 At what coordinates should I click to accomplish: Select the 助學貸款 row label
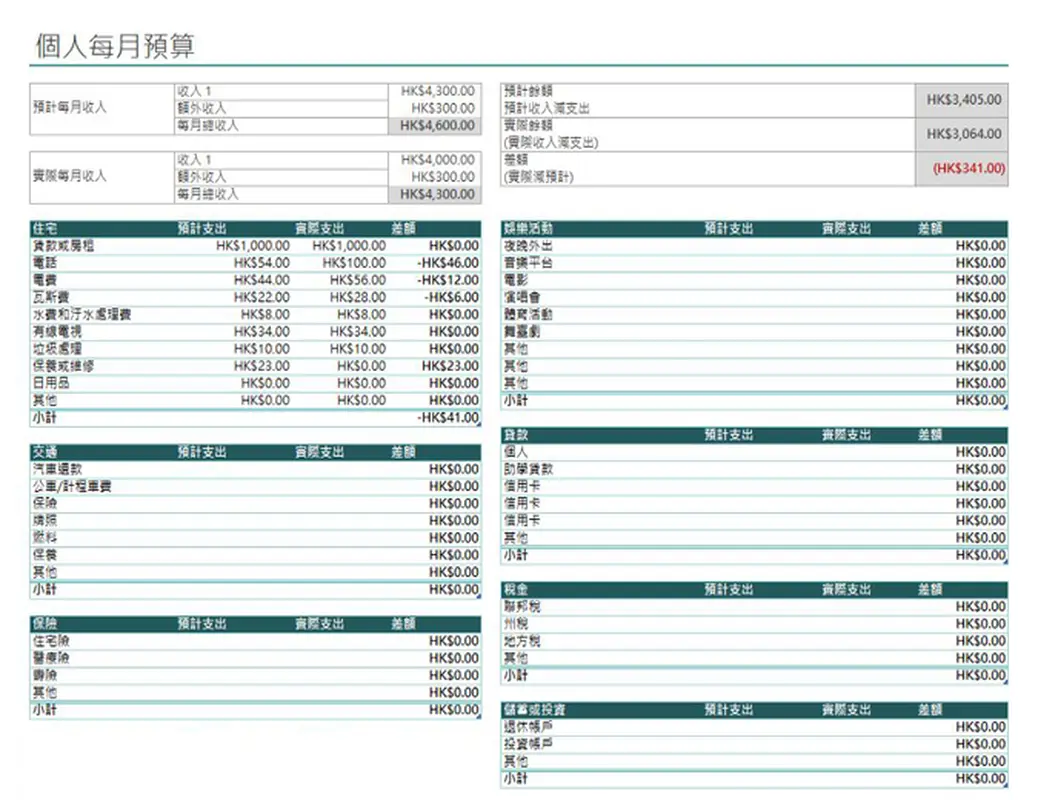[528, 470]
